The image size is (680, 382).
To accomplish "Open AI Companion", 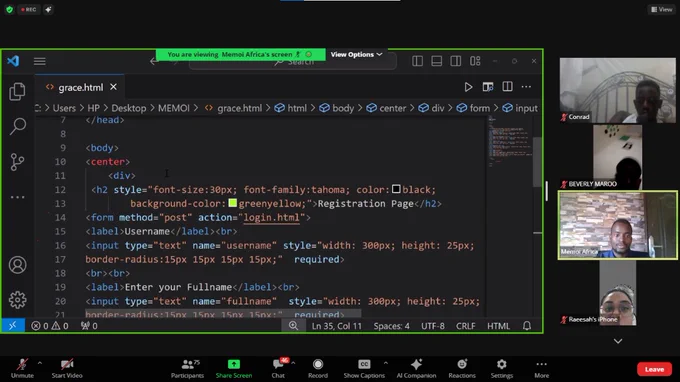I will [x=416, y=369].
